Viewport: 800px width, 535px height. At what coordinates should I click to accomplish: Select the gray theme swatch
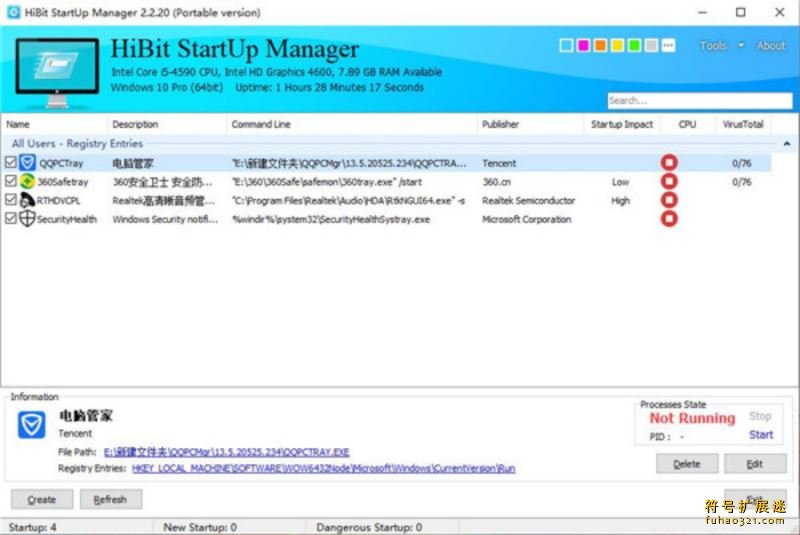652,46
